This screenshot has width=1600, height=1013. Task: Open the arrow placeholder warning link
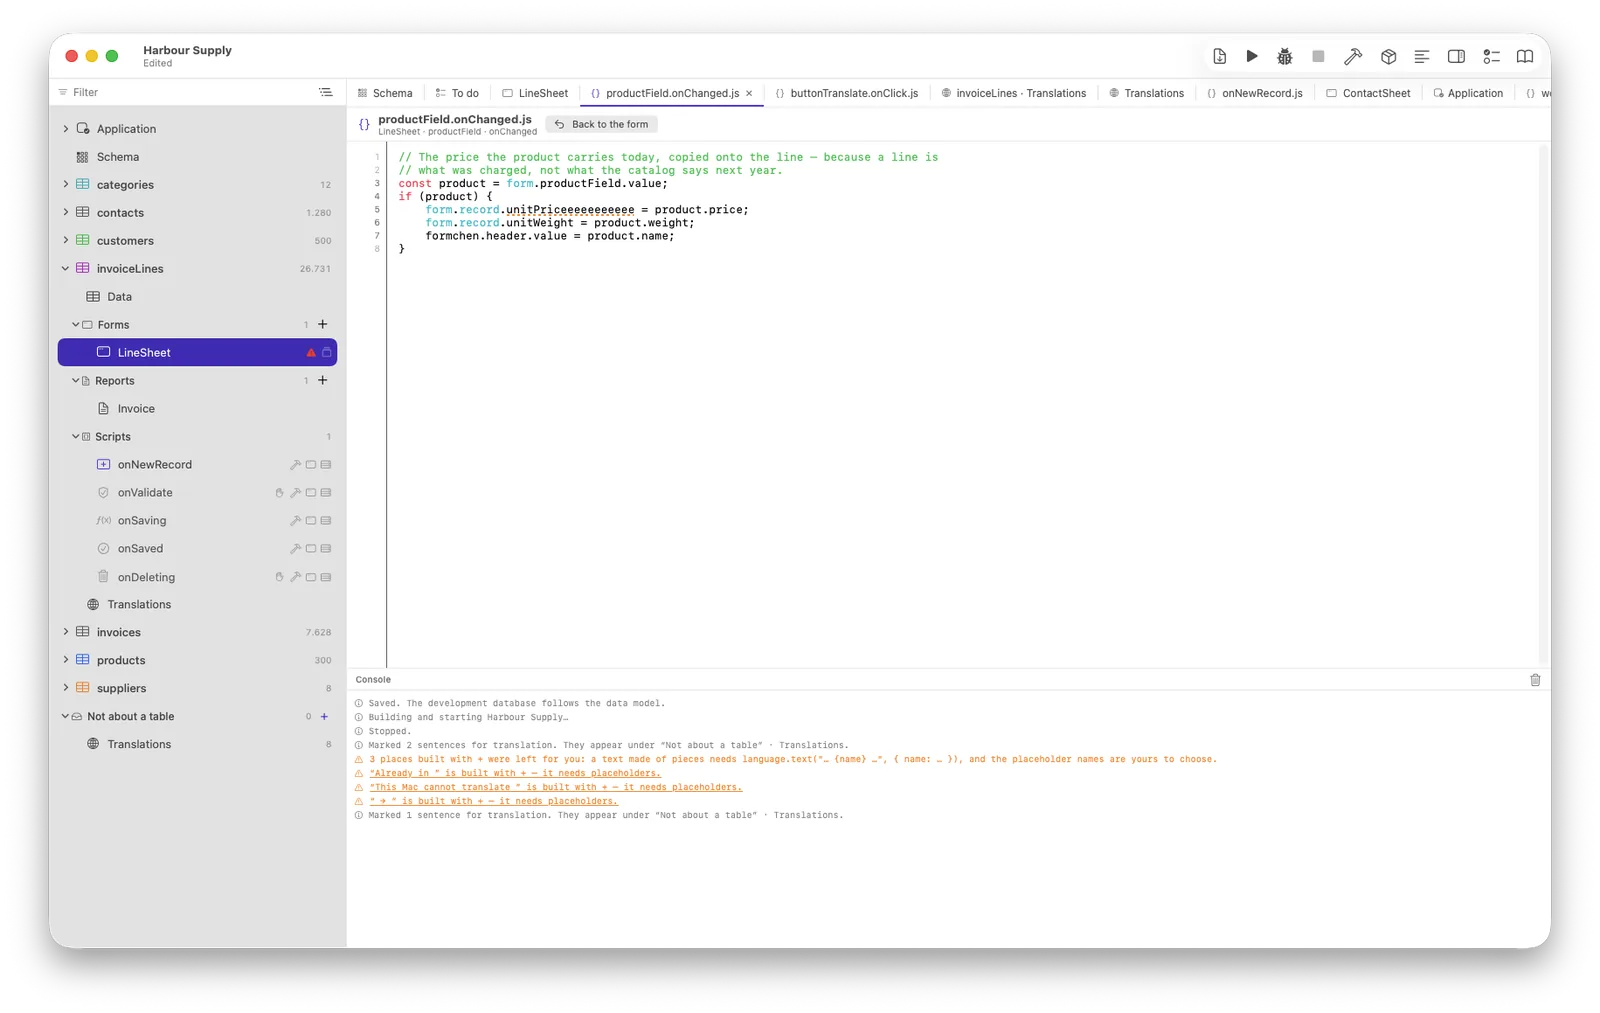(494, 801)
